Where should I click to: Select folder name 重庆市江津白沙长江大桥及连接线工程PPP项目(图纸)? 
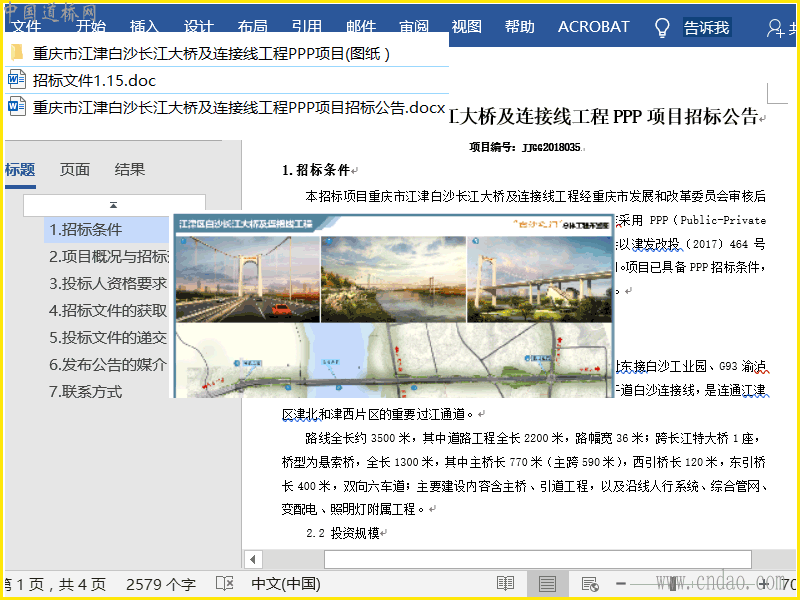(x=211, y=54)
